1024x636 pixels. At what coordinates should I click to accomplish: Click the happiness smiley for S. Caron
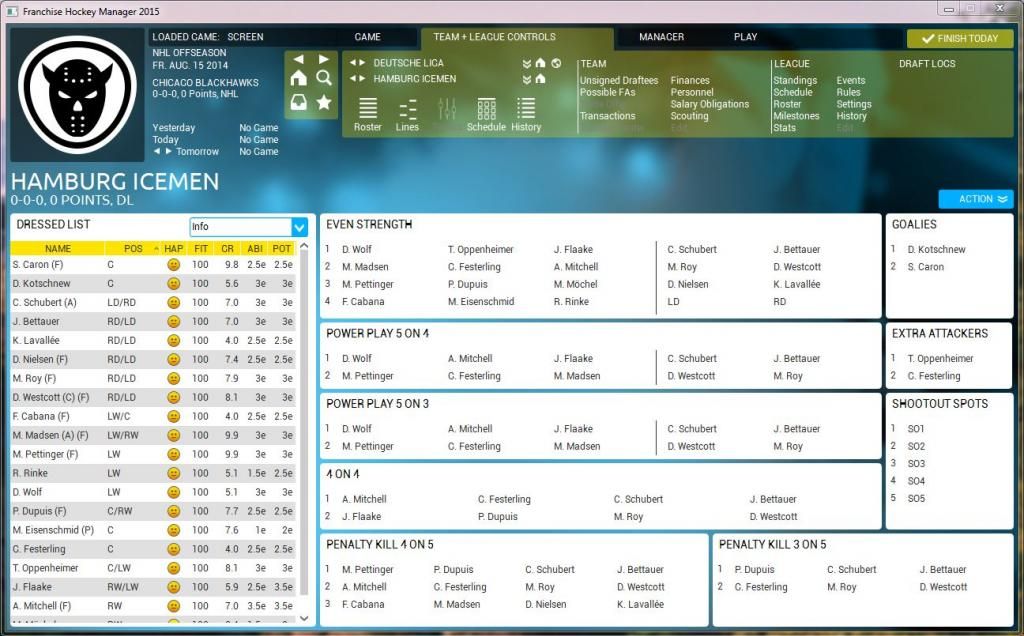click(x=173, y=264)
